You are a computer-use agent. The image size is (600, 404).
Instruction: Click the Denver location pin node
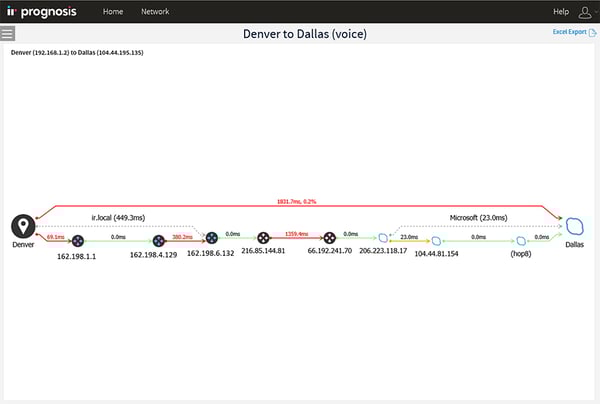(23, 226)
